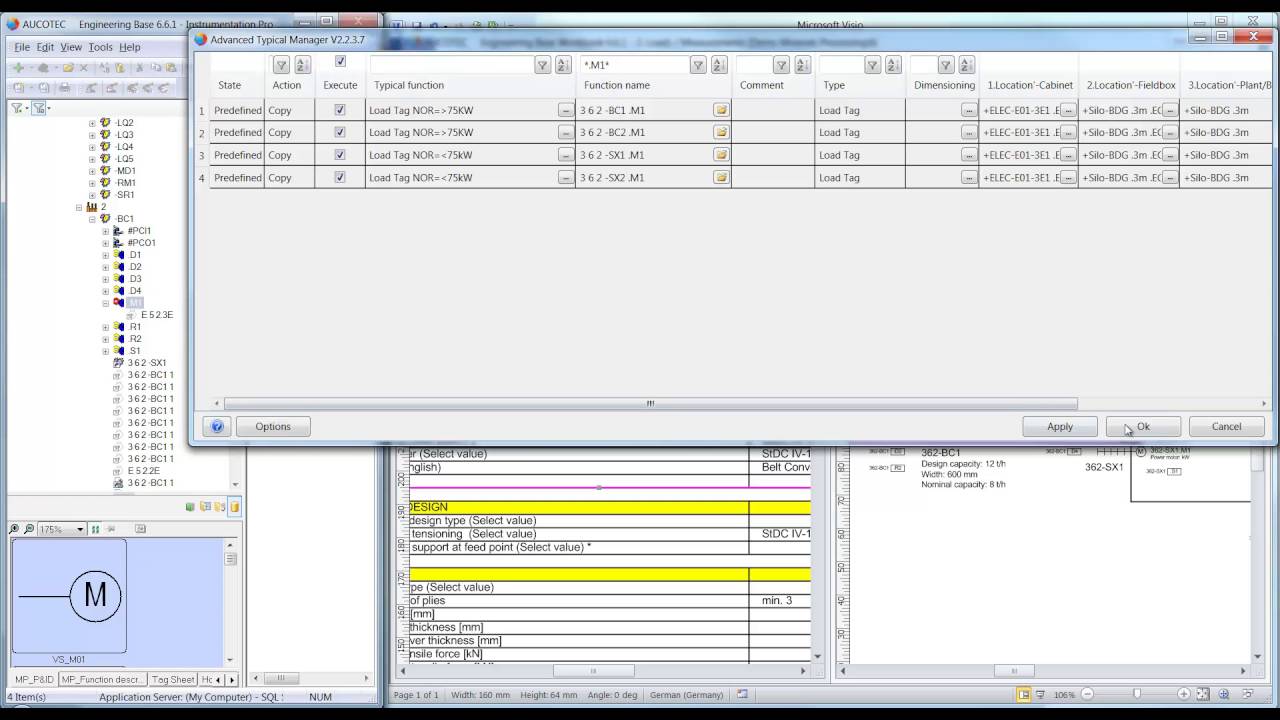Open Edit menu in Engineering Base
This screenshot has width=1280, height=720.
45,47
